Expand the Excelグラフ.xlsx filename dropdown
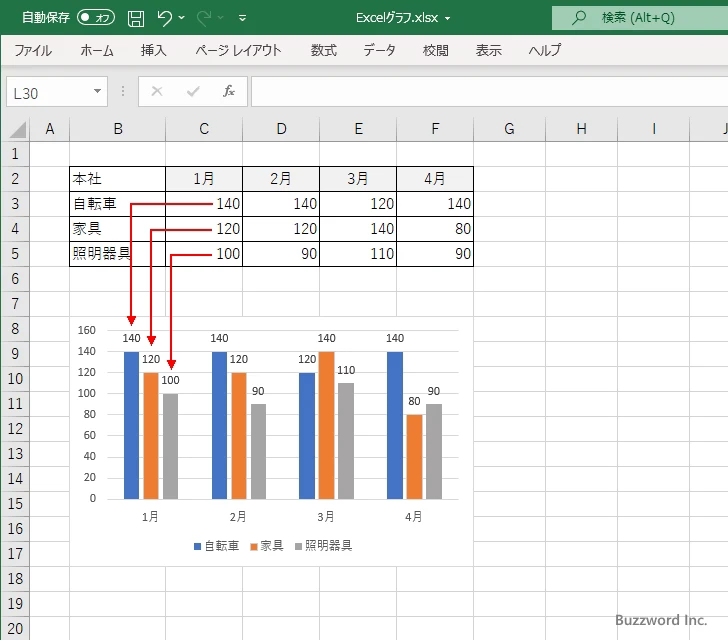This screenshot has height=640, width=728. 448,19
